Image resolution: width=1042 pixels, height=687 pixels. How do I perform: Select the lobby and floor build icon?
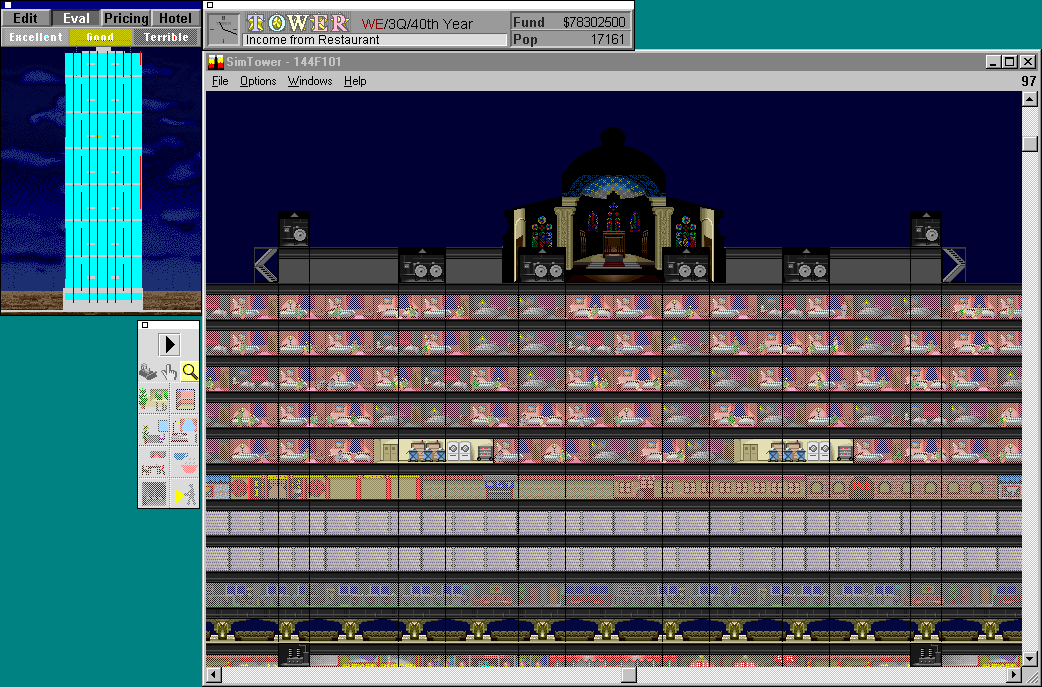click(x=154, y=400)
